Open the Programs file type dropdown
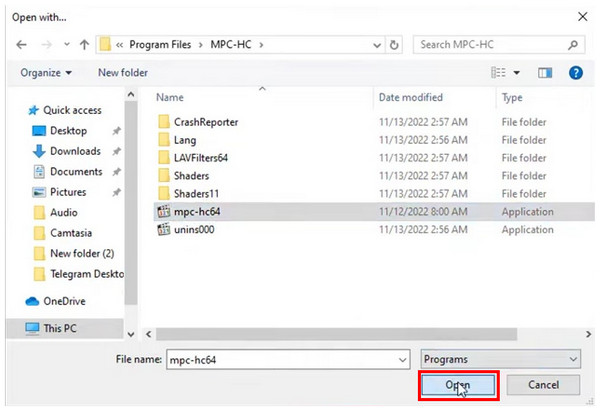This screenshot has height=411, width=600. [501, 359]
